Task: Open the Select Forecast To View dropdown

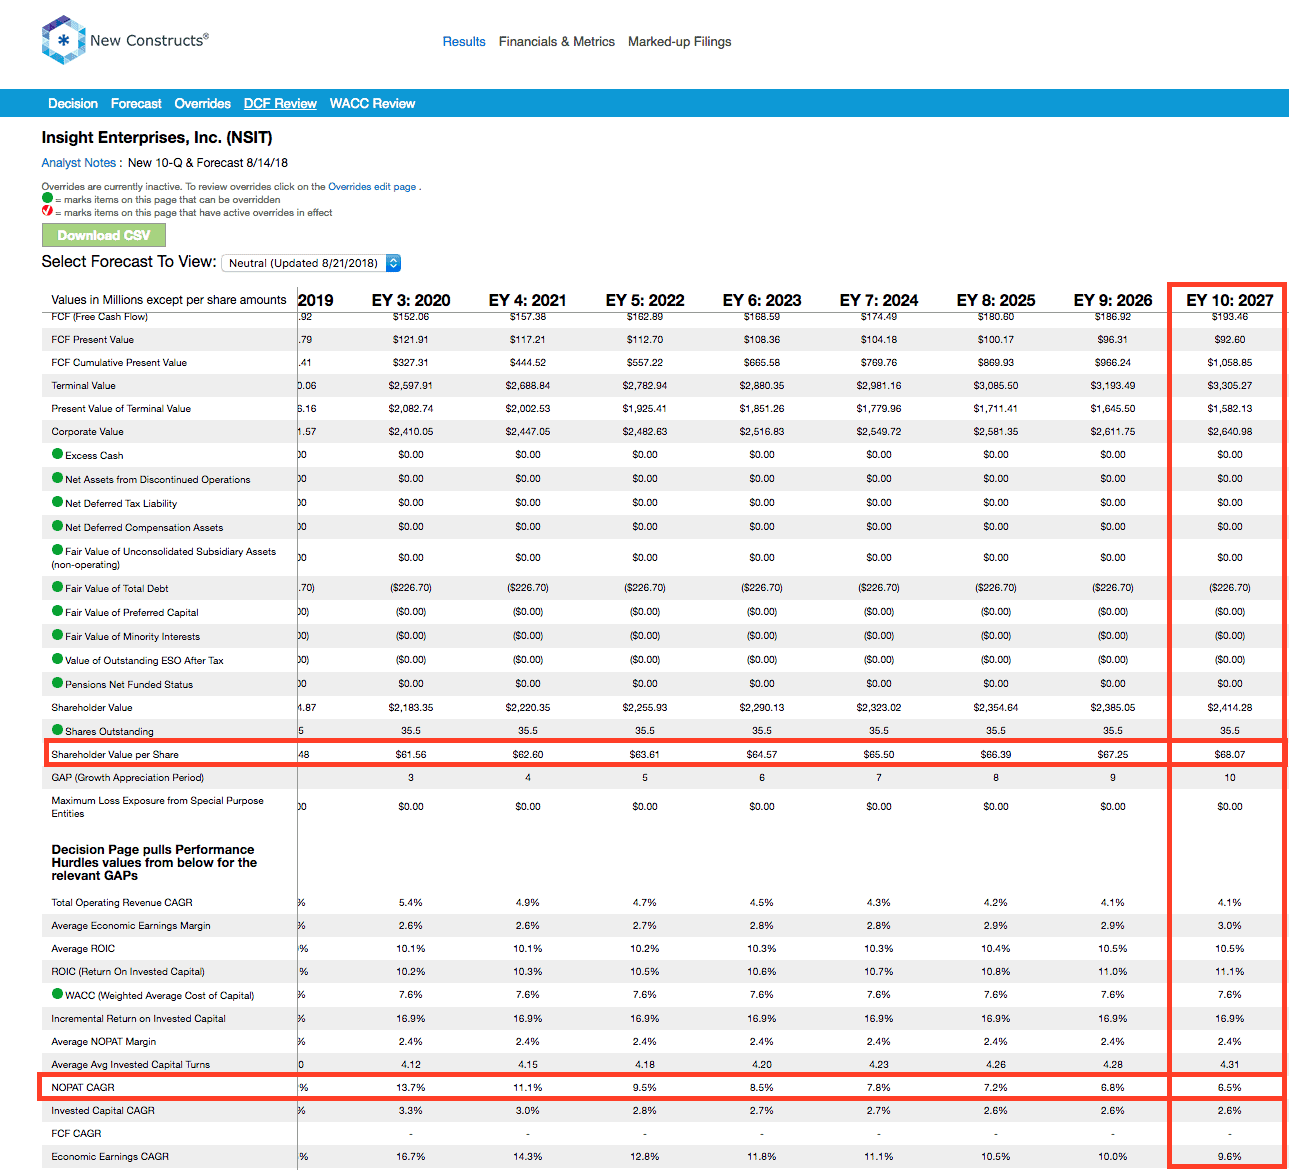Action: tap(311, 263)
